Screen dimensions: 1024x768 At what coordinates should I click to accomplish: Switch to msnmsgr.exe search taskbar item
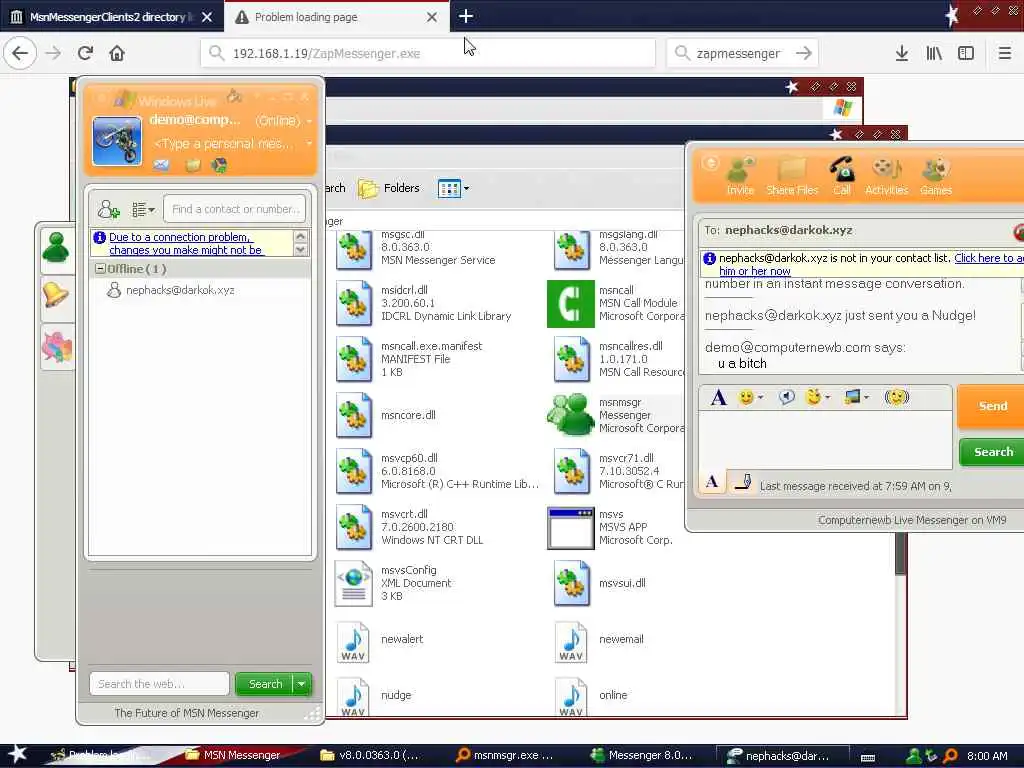505,756
